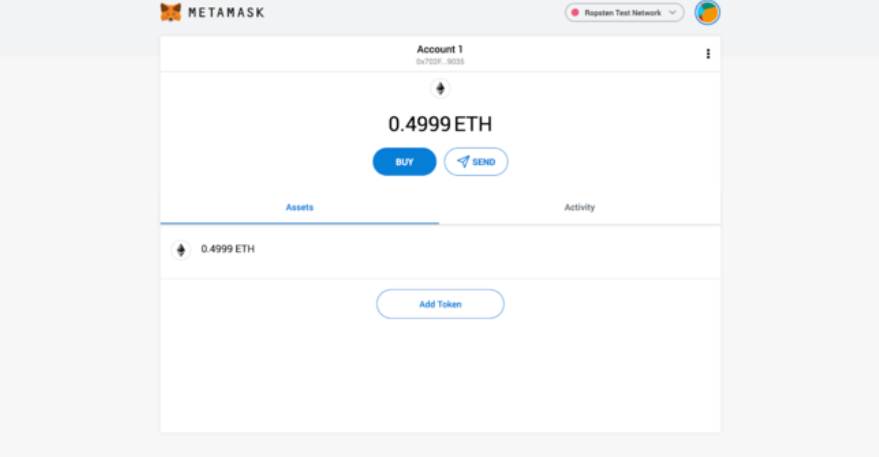Click the large 0.4999 ETH balance
879x457 pixels.
(x=440, y=125)
